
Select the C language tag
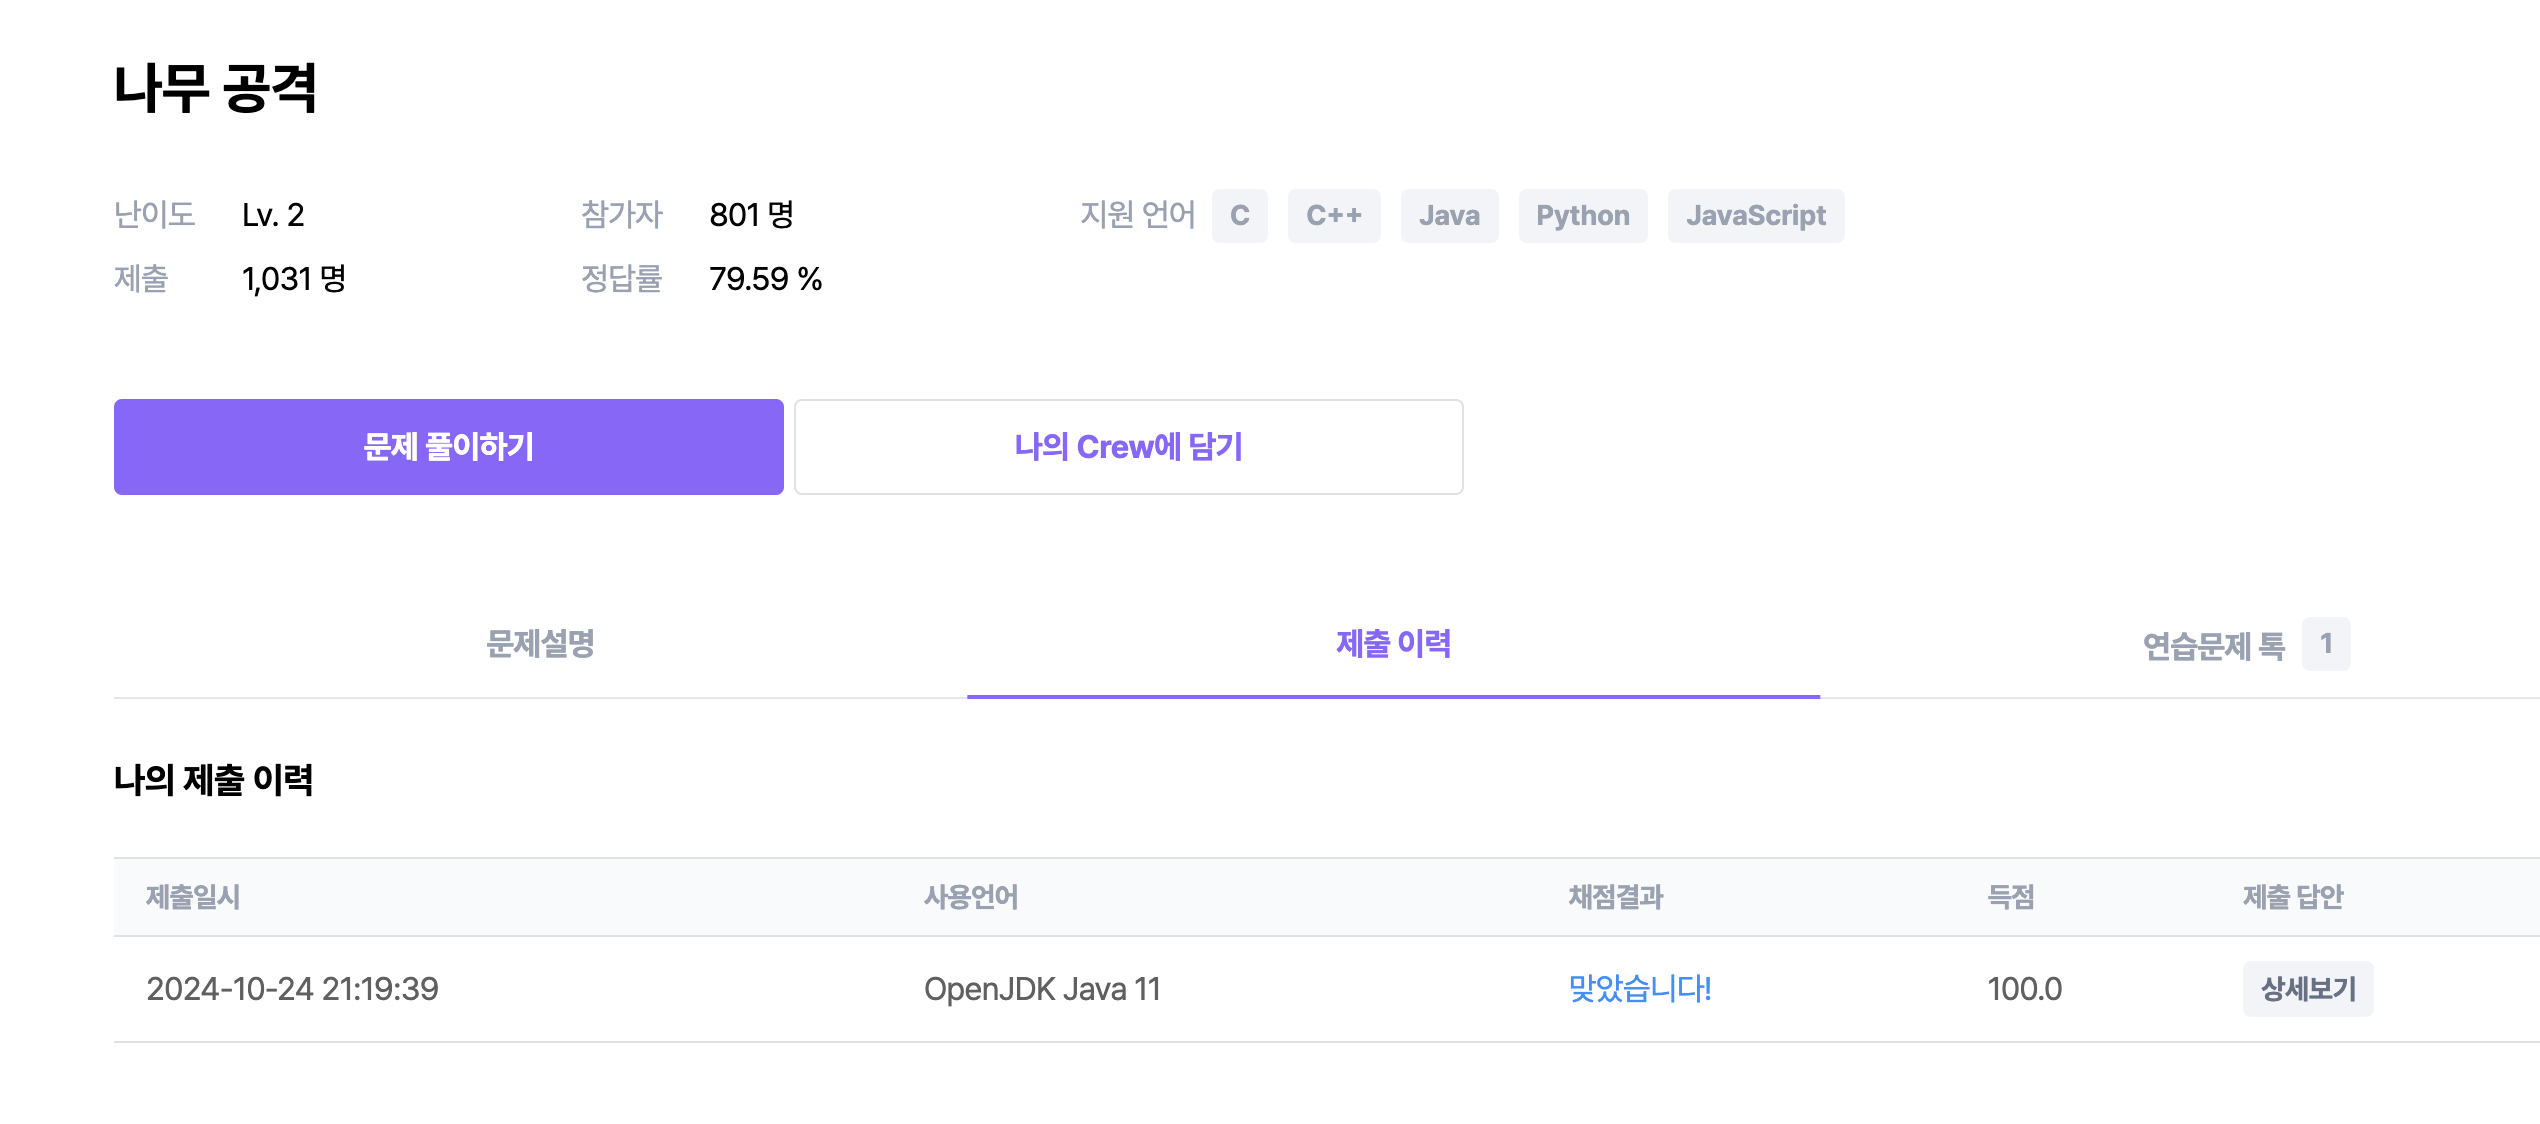[x=1239, y=216]
